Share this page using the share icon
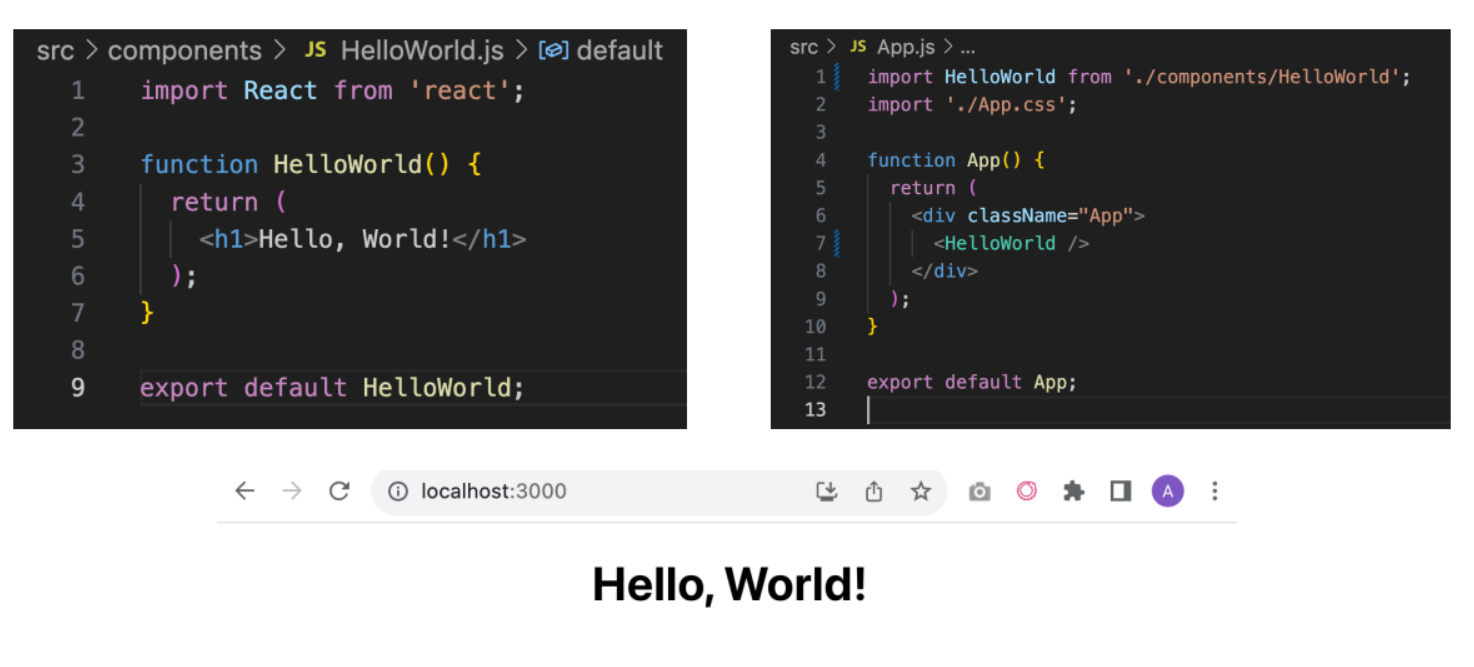Viewport: 1474px width, 667px height. point(874,491)
